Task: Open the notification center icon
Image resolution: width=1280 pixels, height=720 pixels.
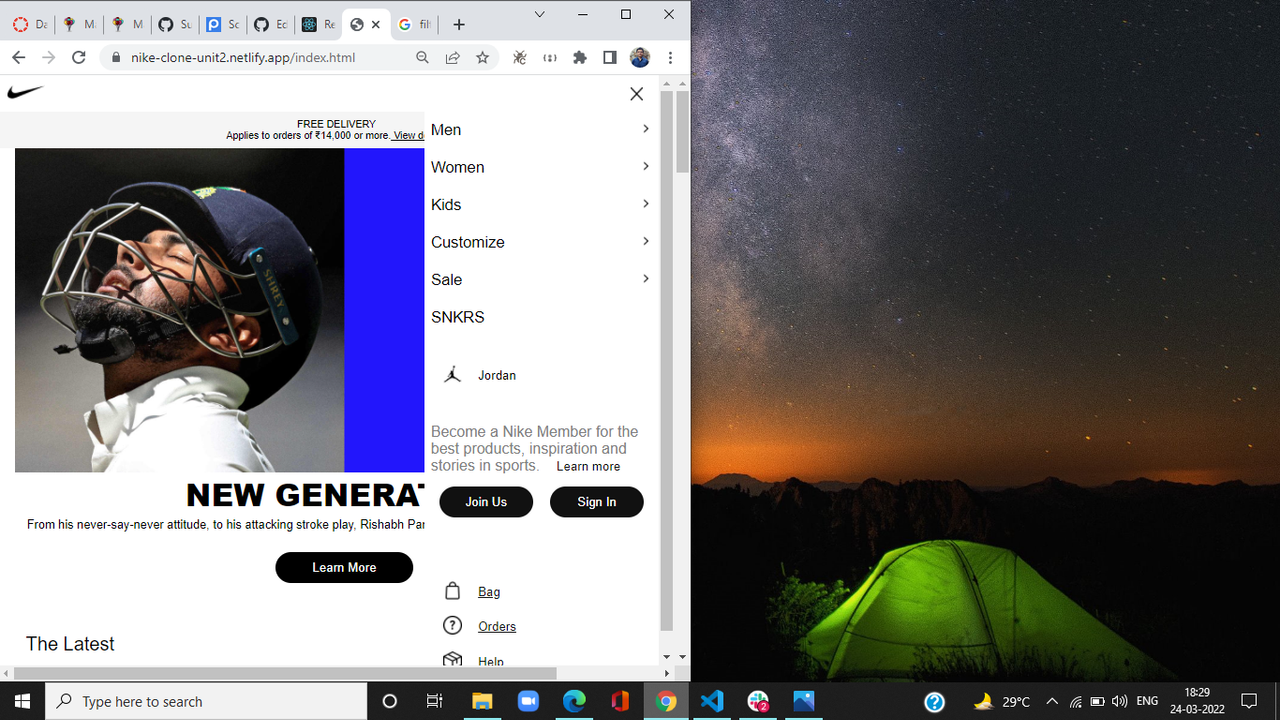Action: 1249,701
